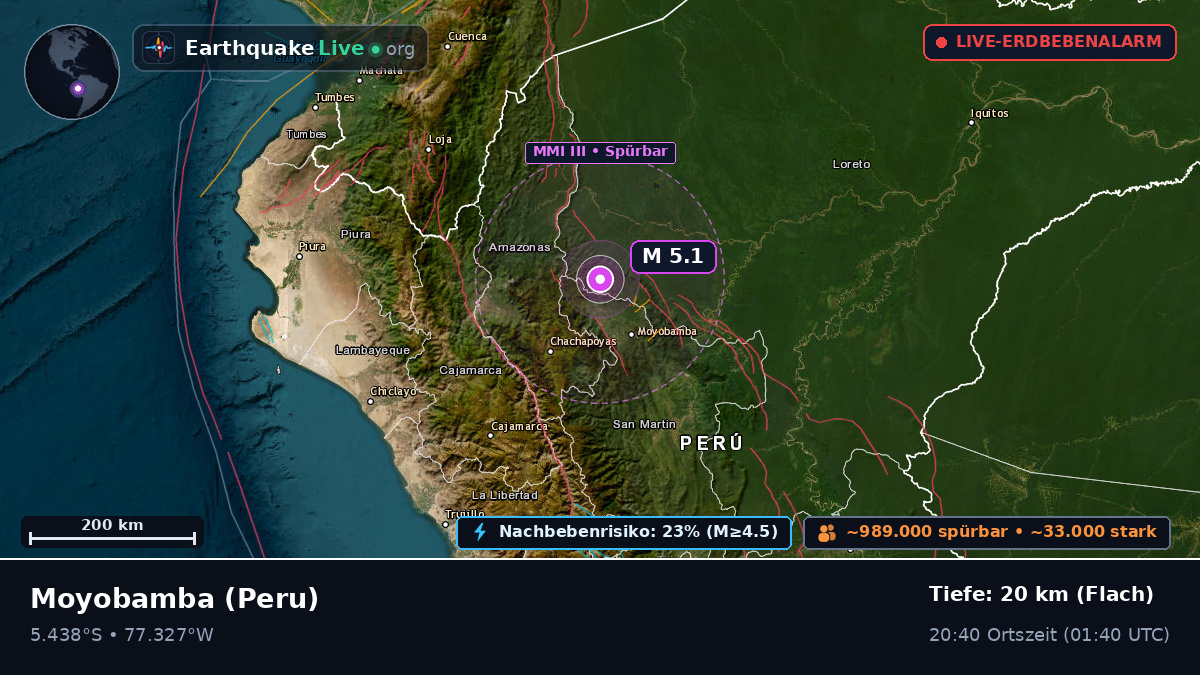Viewport: 1200px width, 675px height.
Task: Click the coordinates 5.438°S • 77.327°W
Action: (122, 635)
